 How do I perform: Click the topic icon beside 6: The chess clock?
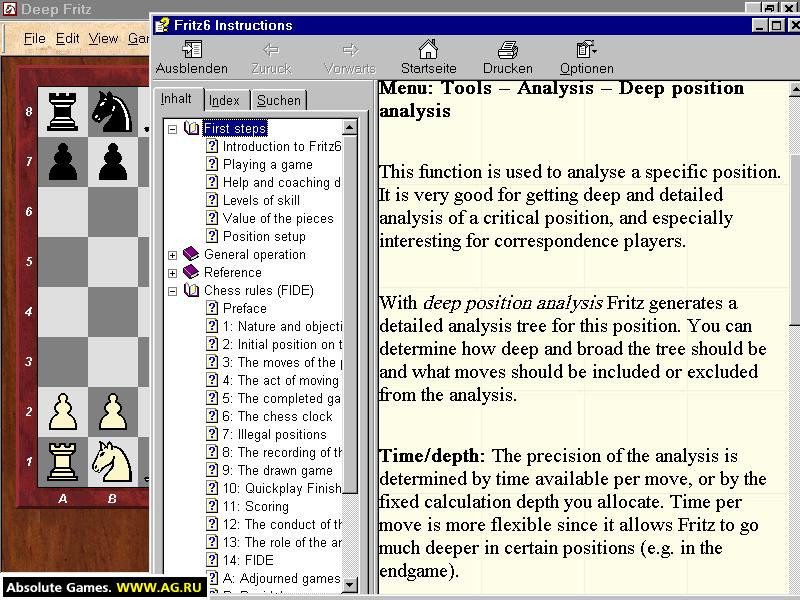click(x=212, y=416)
